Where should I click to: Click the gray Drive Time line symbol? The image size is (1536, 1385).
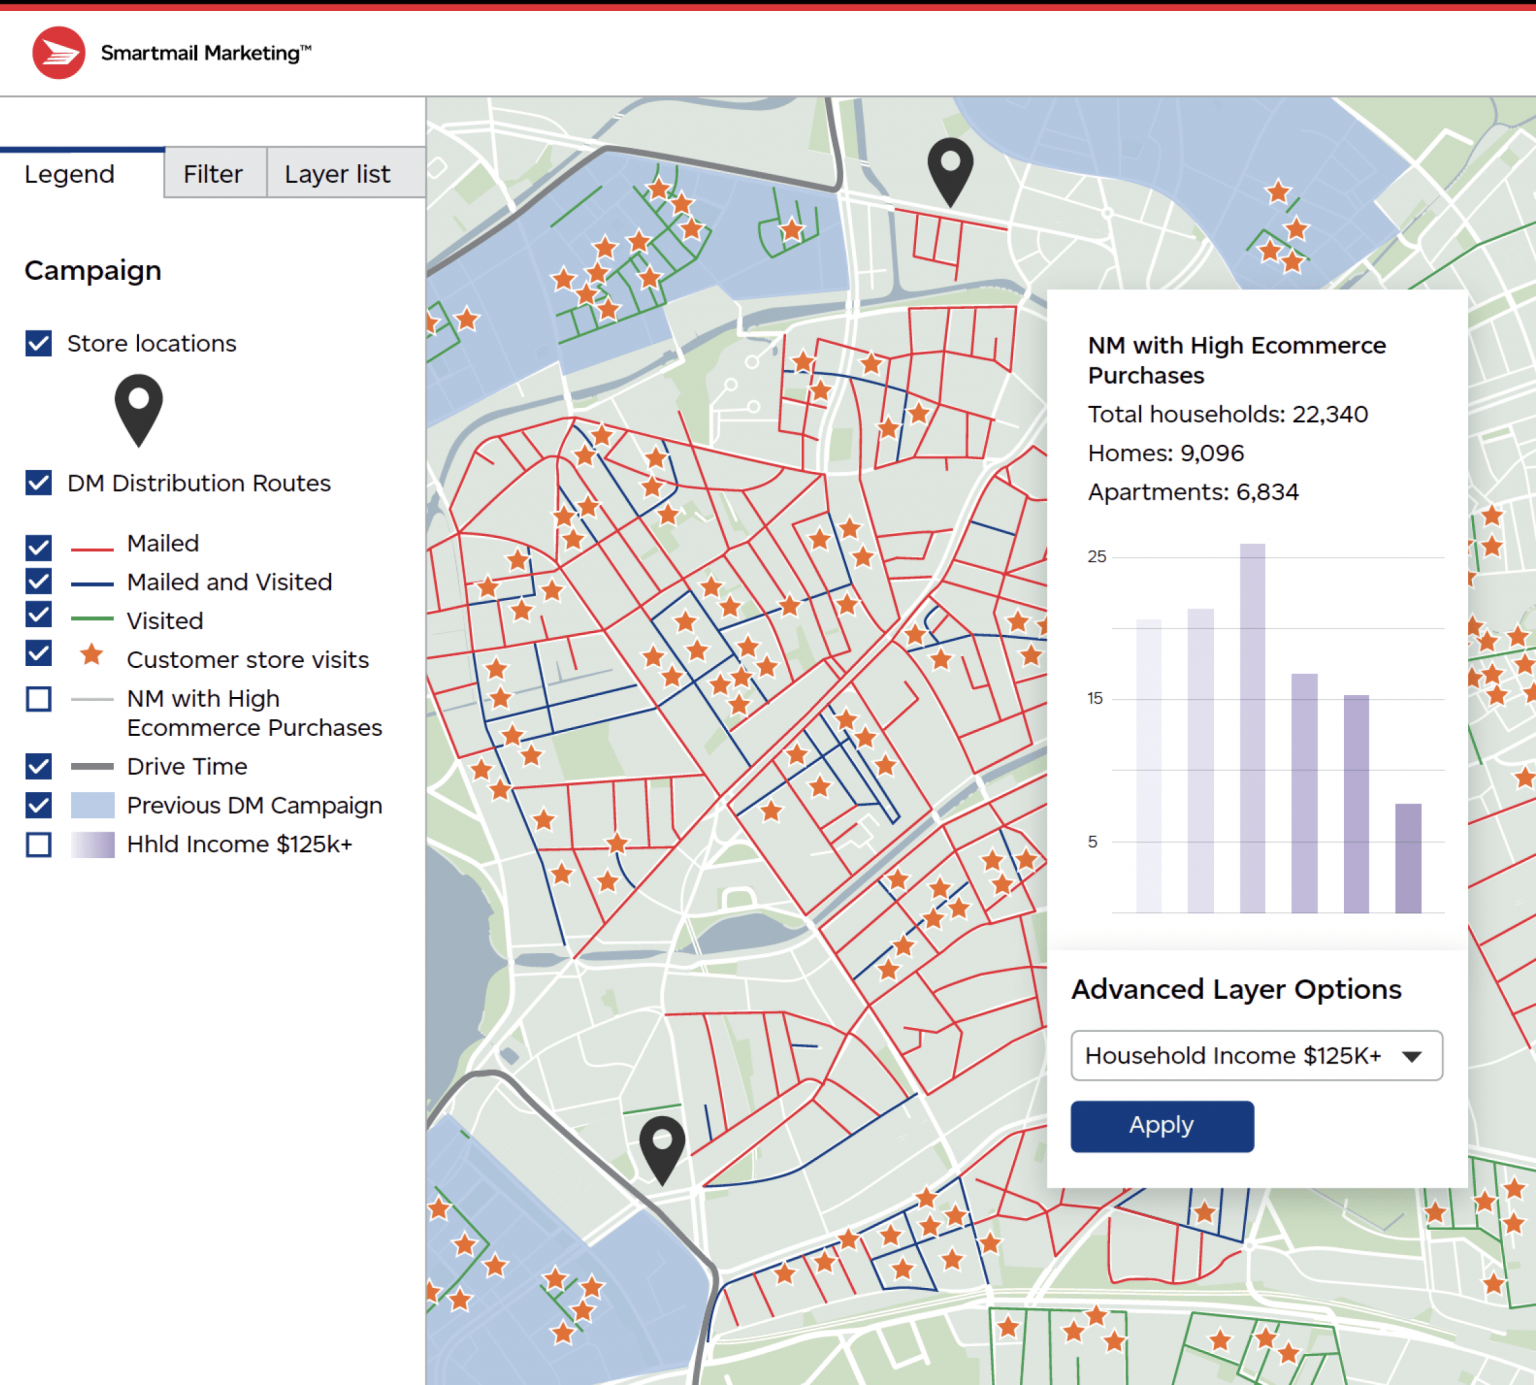[92, 766]
